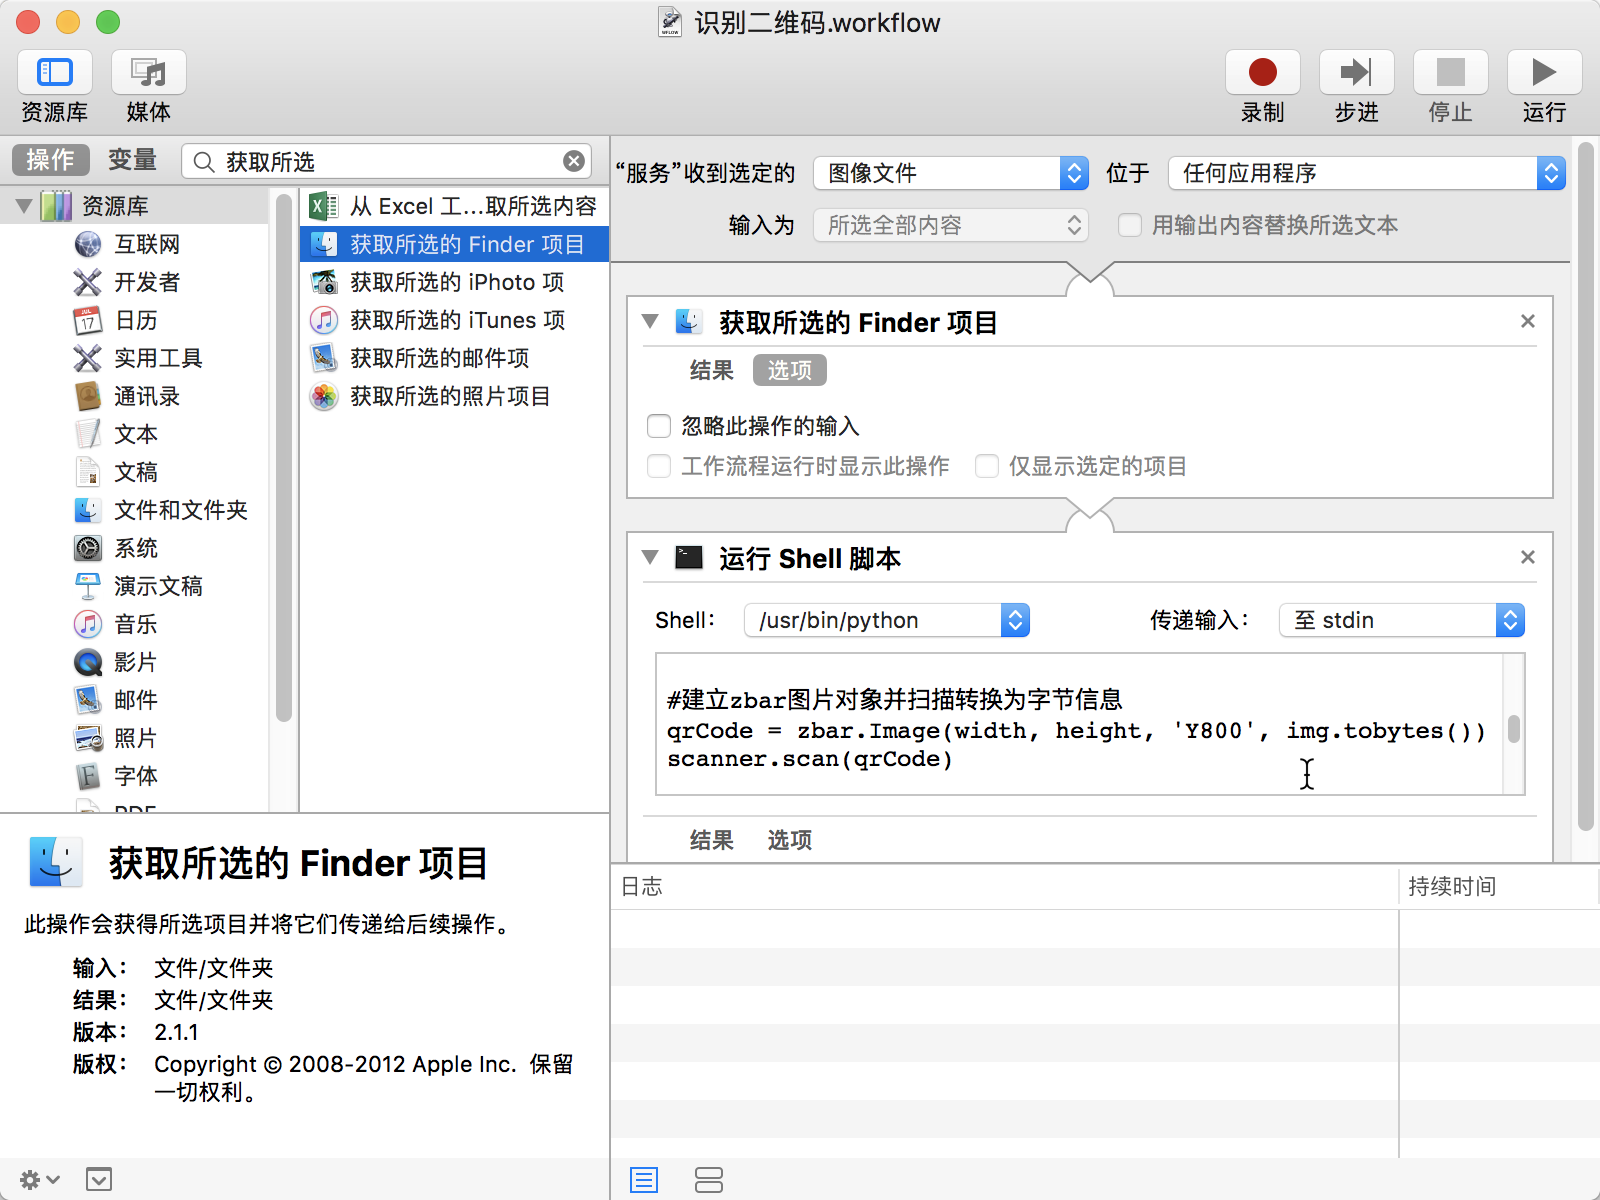Image resolution: width=1600 pixels, height=1200 pixels.
Task: Open the 媒体 media browser
Action: (x=149, y=73)
